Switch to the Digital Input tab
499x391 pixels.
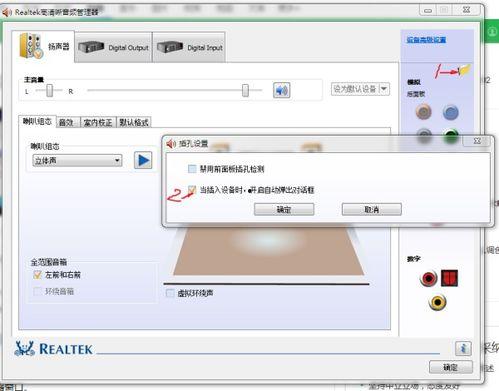tap(189, 47)
